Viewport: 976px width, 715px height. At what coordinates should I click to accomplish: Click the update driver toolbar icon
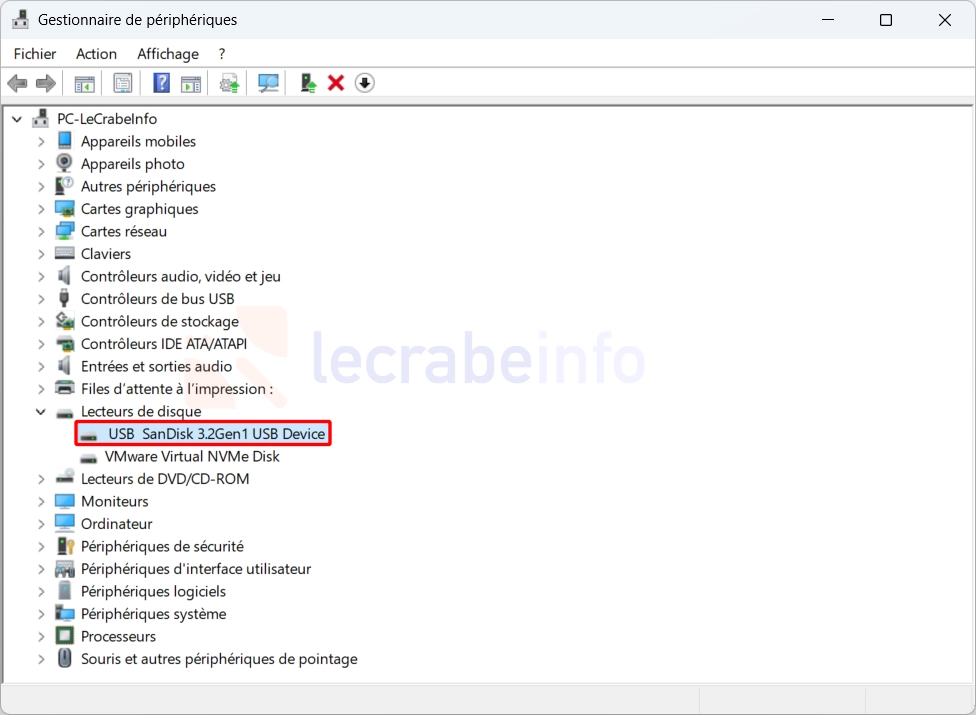[230, 83]
